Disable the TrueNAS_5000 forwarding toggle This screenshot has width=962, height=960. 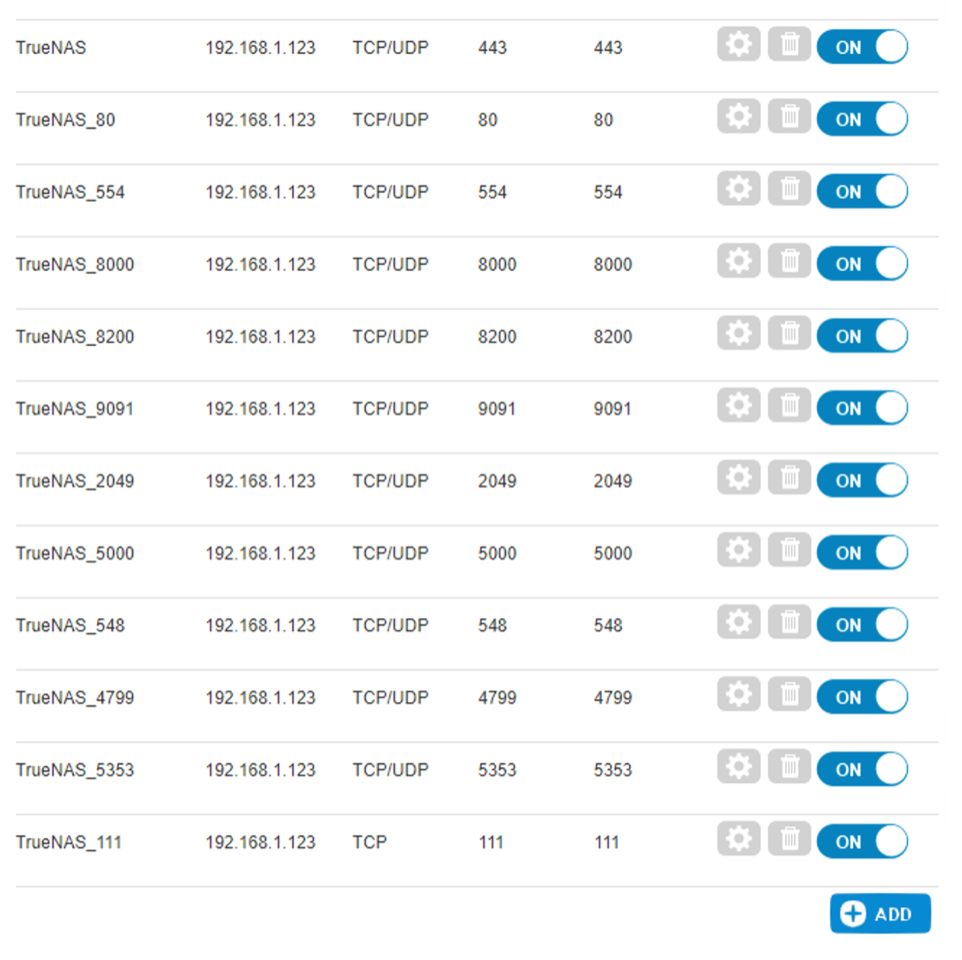(x=862, y=553)
